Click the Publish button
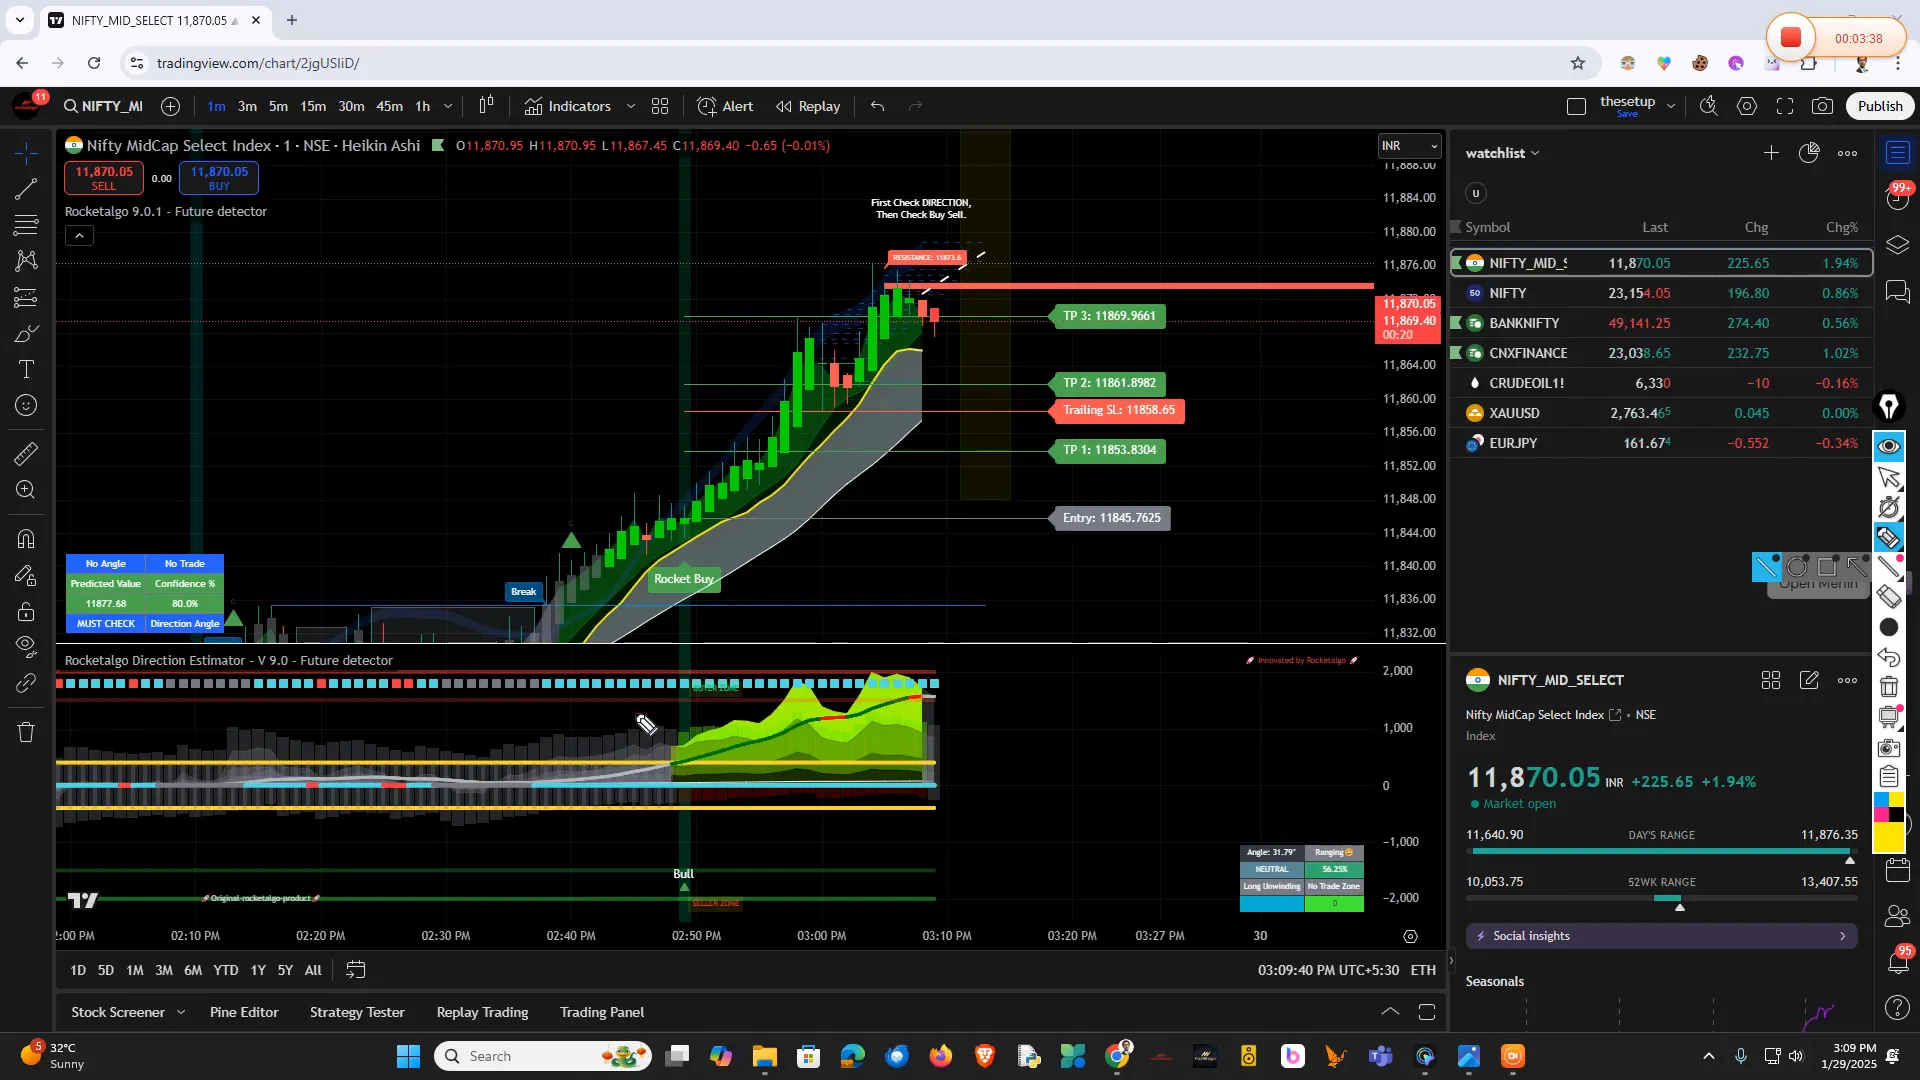Screen dimensions: 1920x1080 (x=1879, y=105)
